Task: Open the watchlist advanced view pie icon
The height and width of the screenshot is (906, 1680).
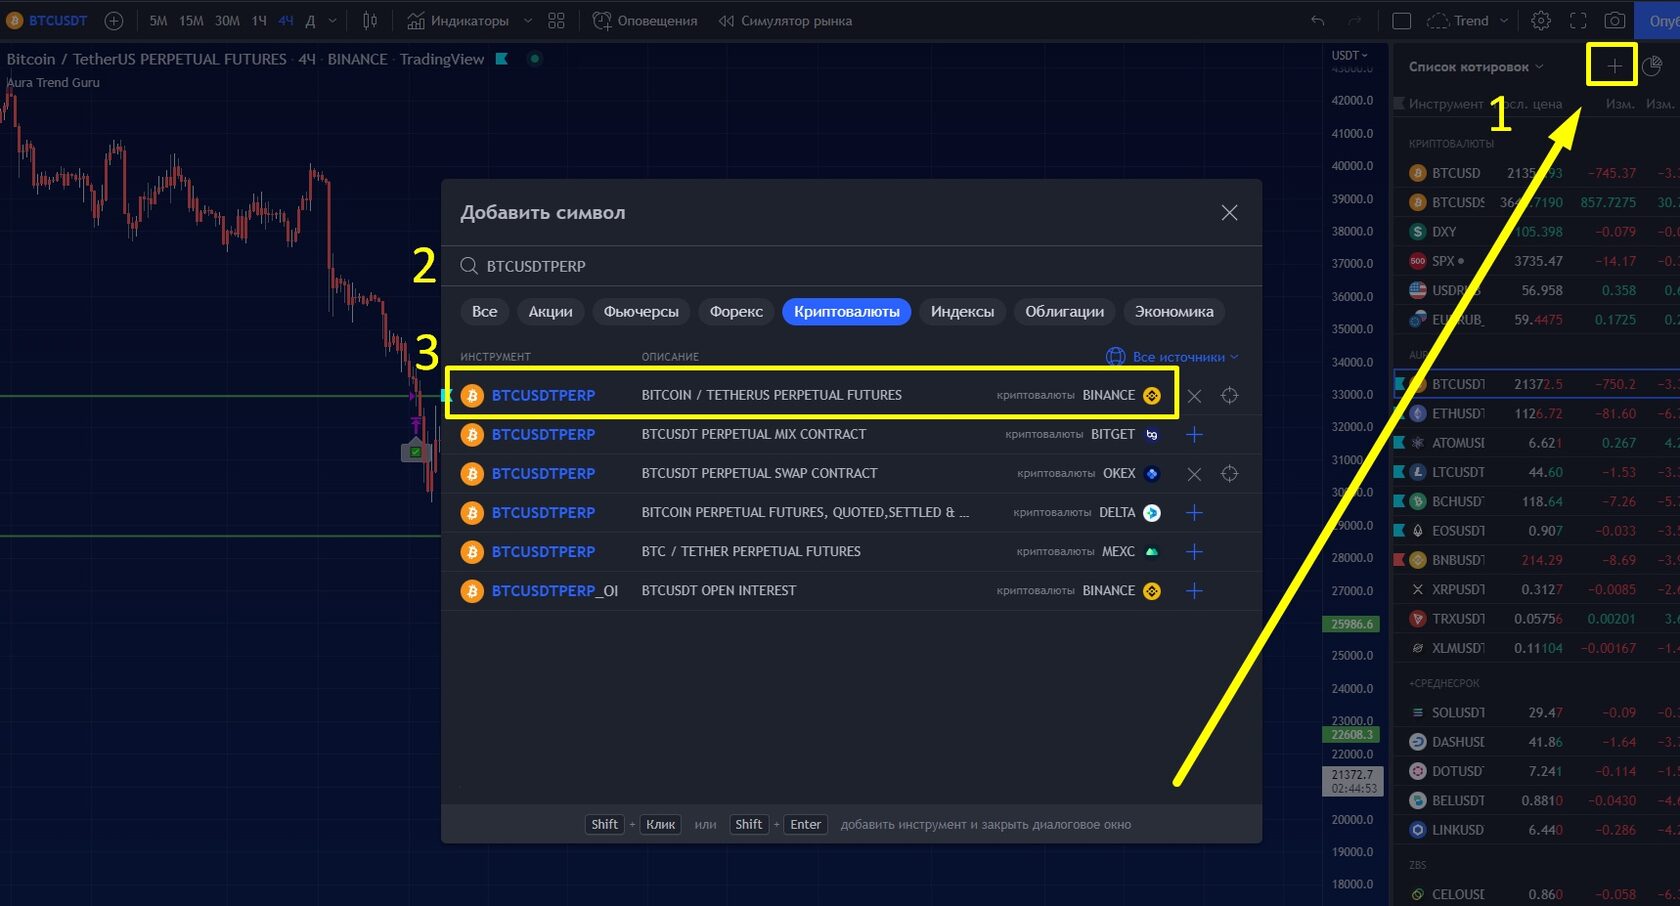Action: tap(1652, 66)
